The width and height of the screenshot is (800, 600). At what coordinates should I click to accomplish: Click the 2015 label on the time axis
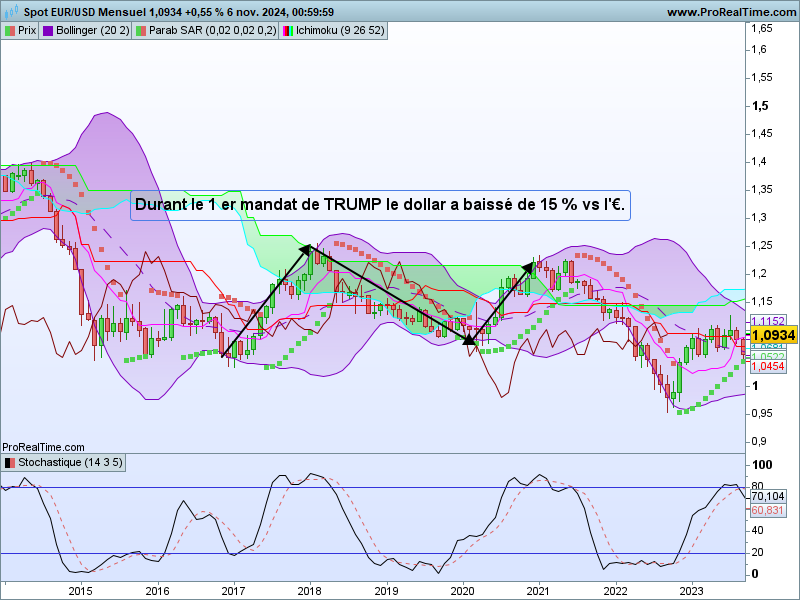pyautogui.click(x=81, y=592)
